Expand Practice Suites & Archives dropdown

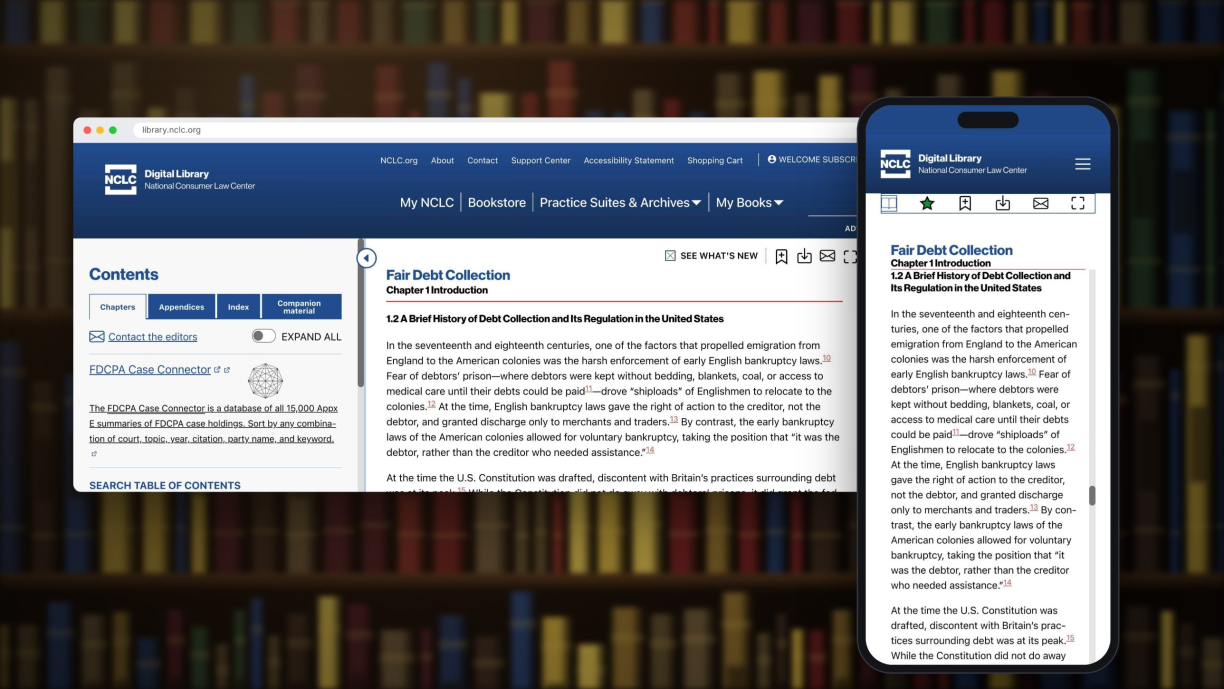(620, 202)
